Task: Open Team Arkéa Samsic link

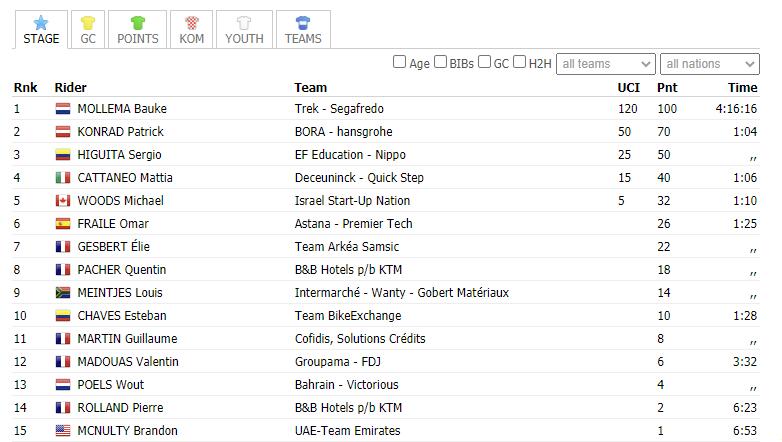Action: coord(347,246)
